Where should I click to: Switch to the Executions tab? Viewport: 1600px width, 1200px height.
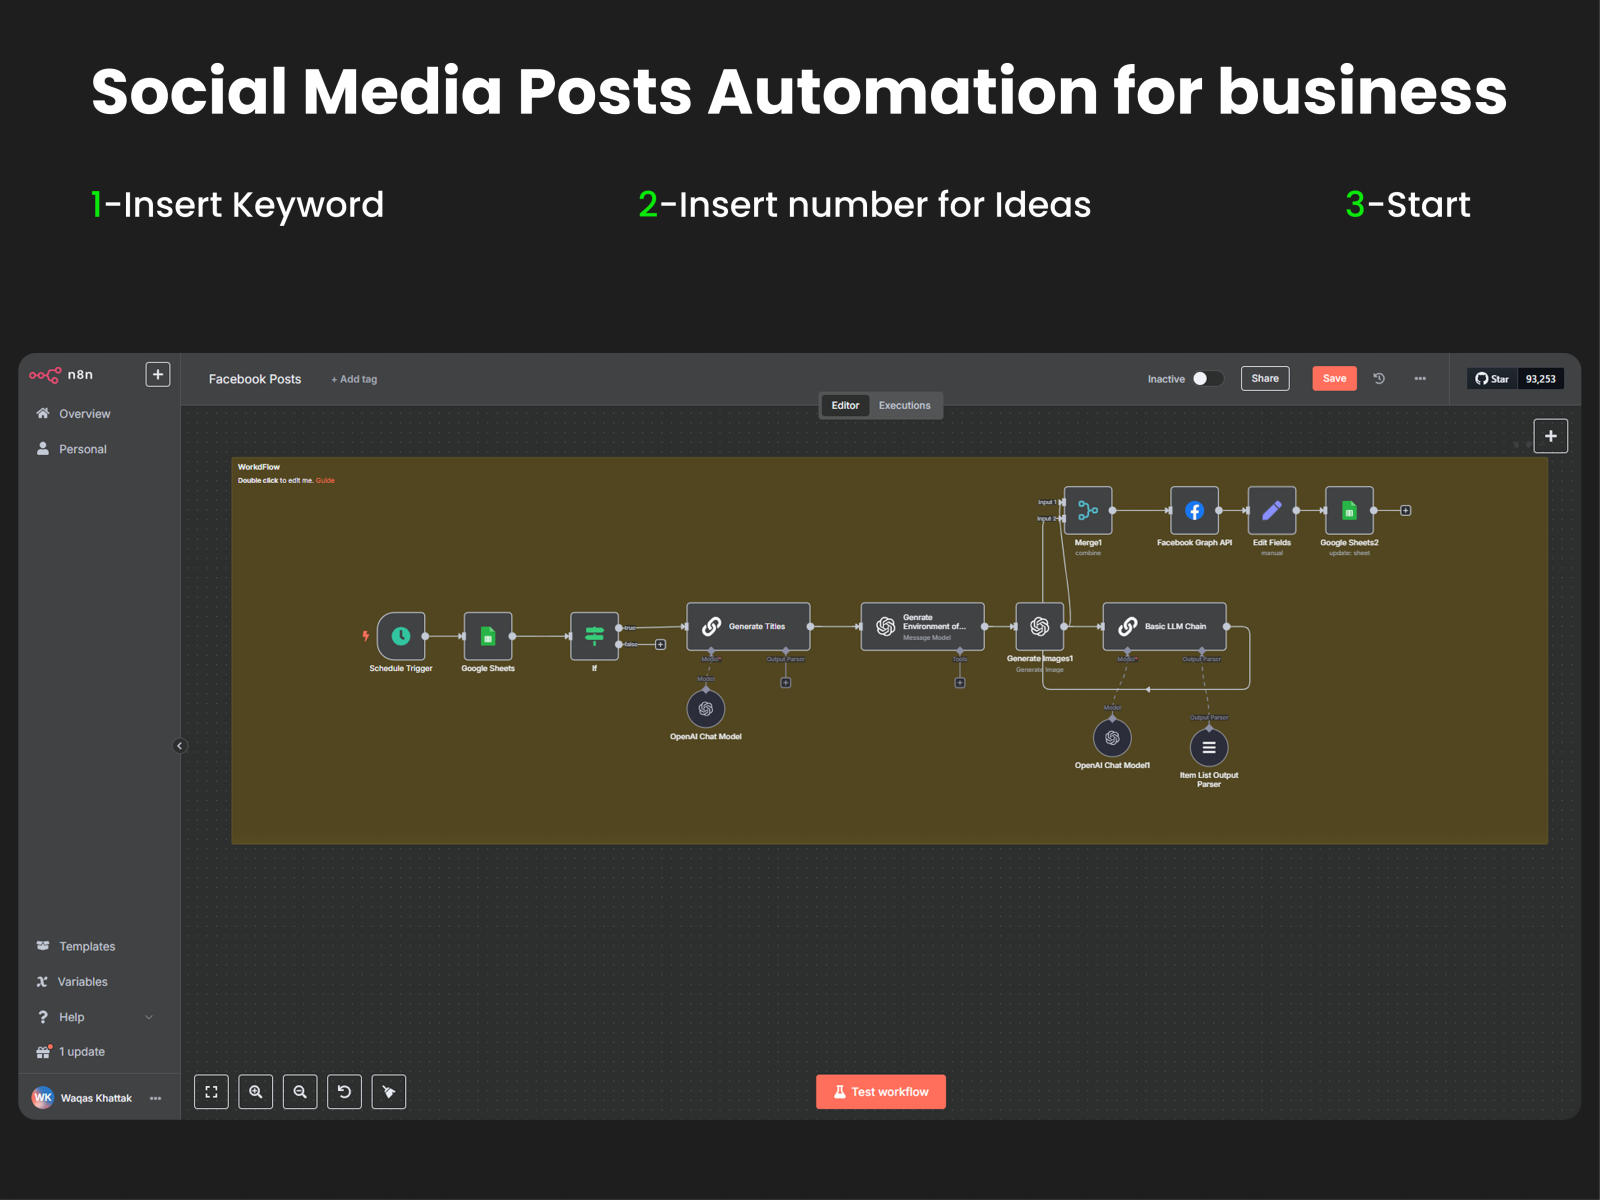coord(904,405)
